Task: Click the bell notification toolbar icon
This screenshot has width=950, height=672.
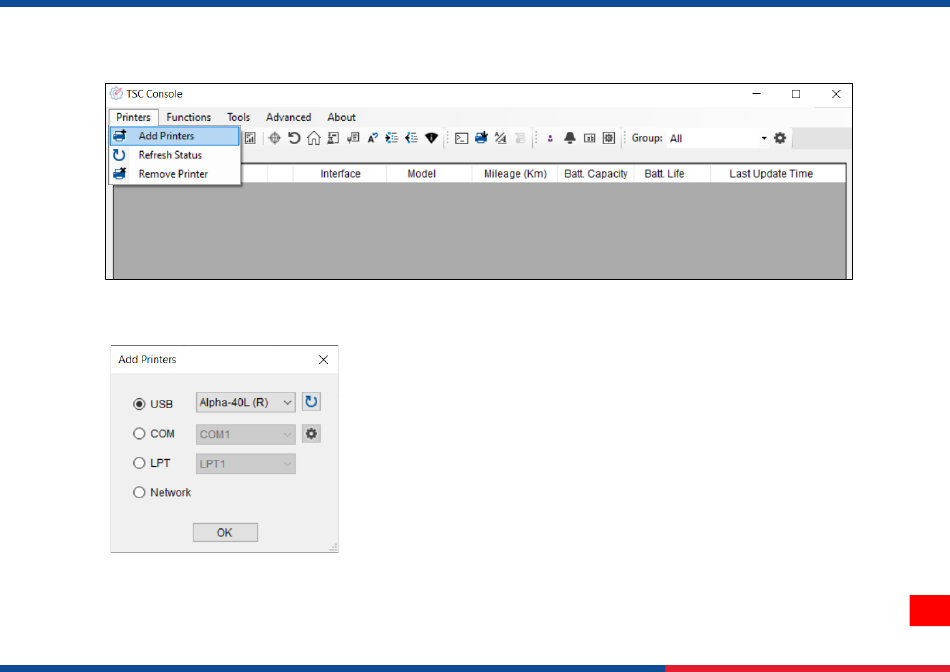Action: tap(570, 138)
